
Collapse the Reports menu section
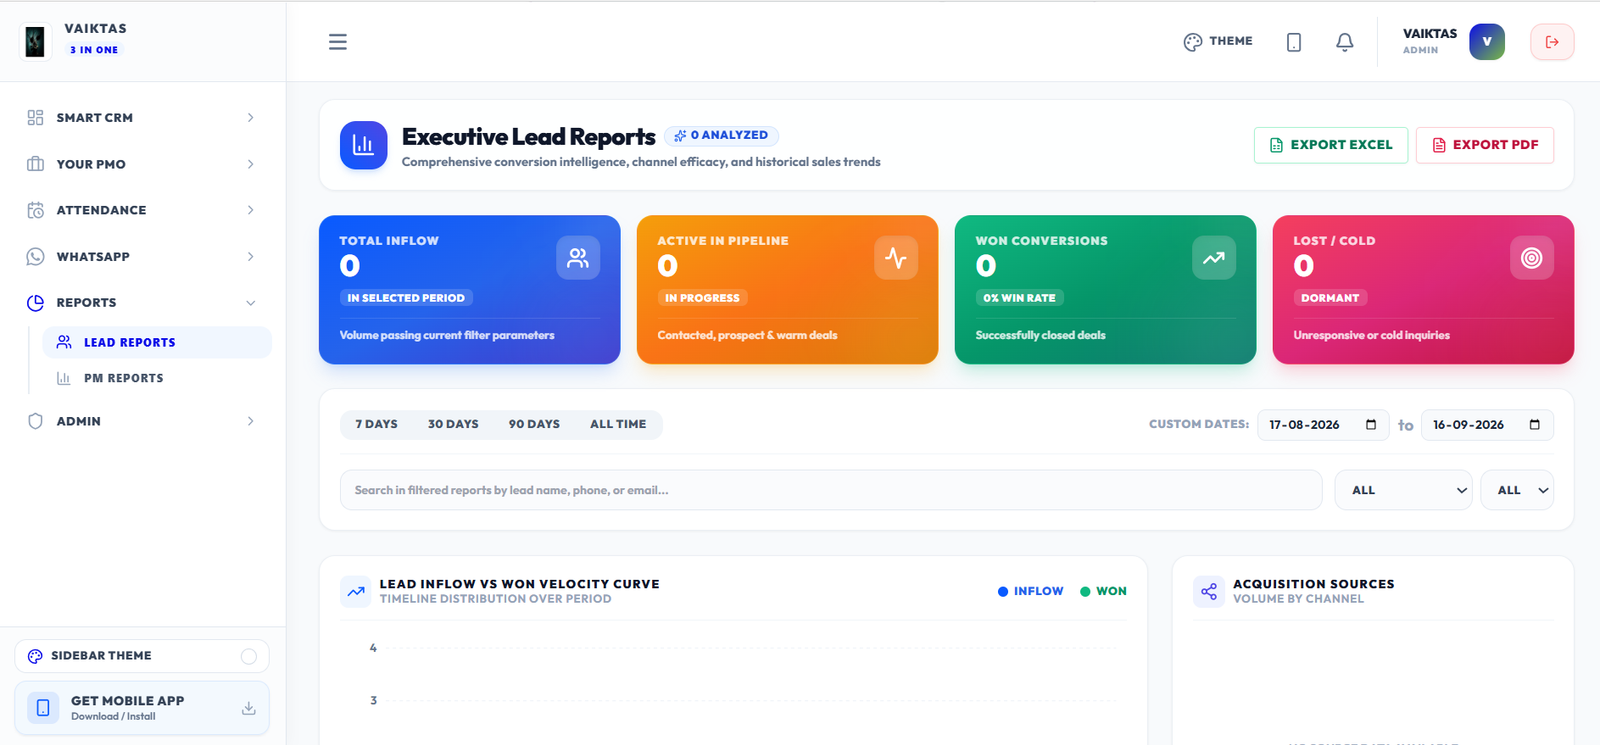click(x=143, y=303)
